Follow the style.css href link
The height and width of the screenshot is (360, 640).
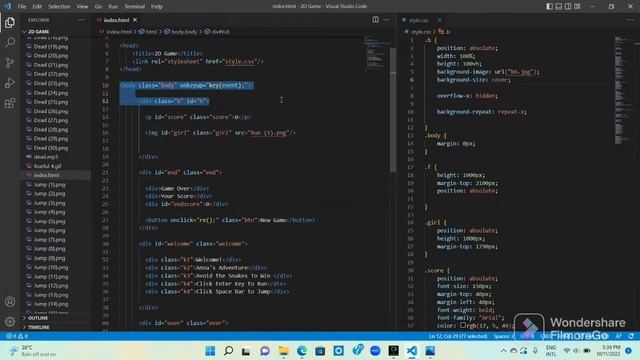240,62
